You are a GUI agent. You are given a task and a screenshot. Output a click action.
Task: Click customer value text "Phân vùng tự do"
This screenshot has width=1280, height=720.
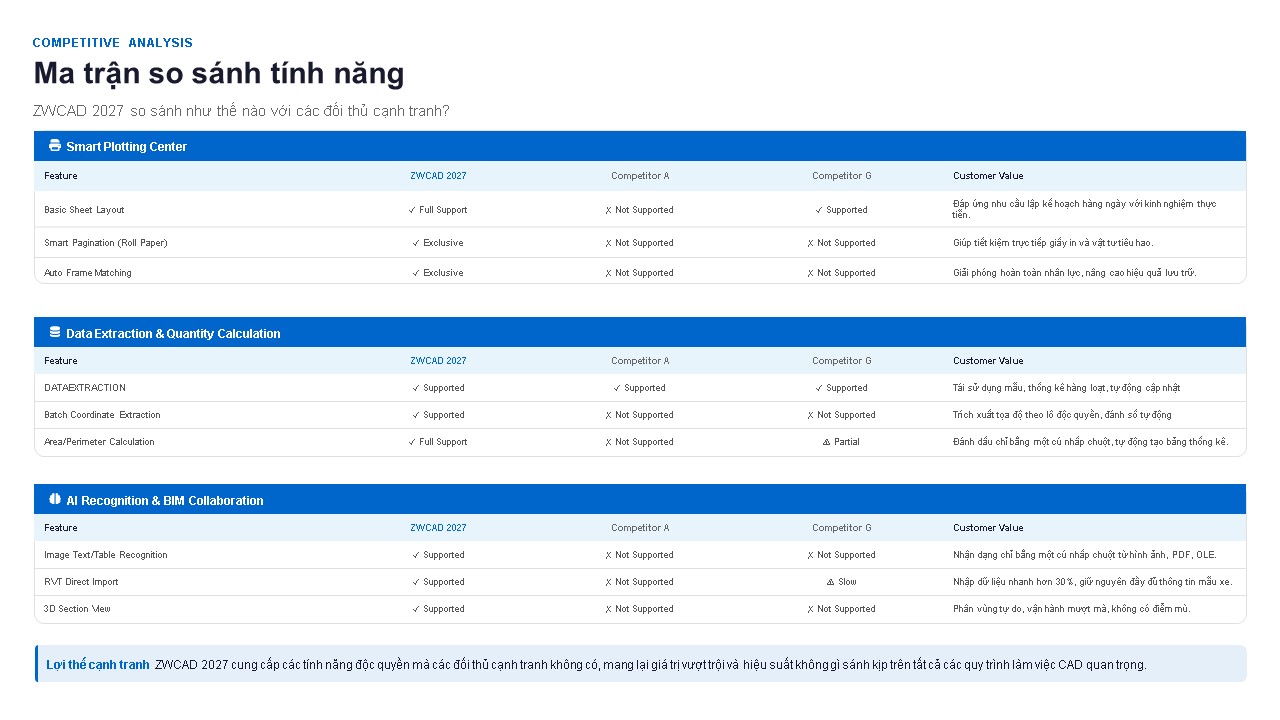pos(1072,609)
